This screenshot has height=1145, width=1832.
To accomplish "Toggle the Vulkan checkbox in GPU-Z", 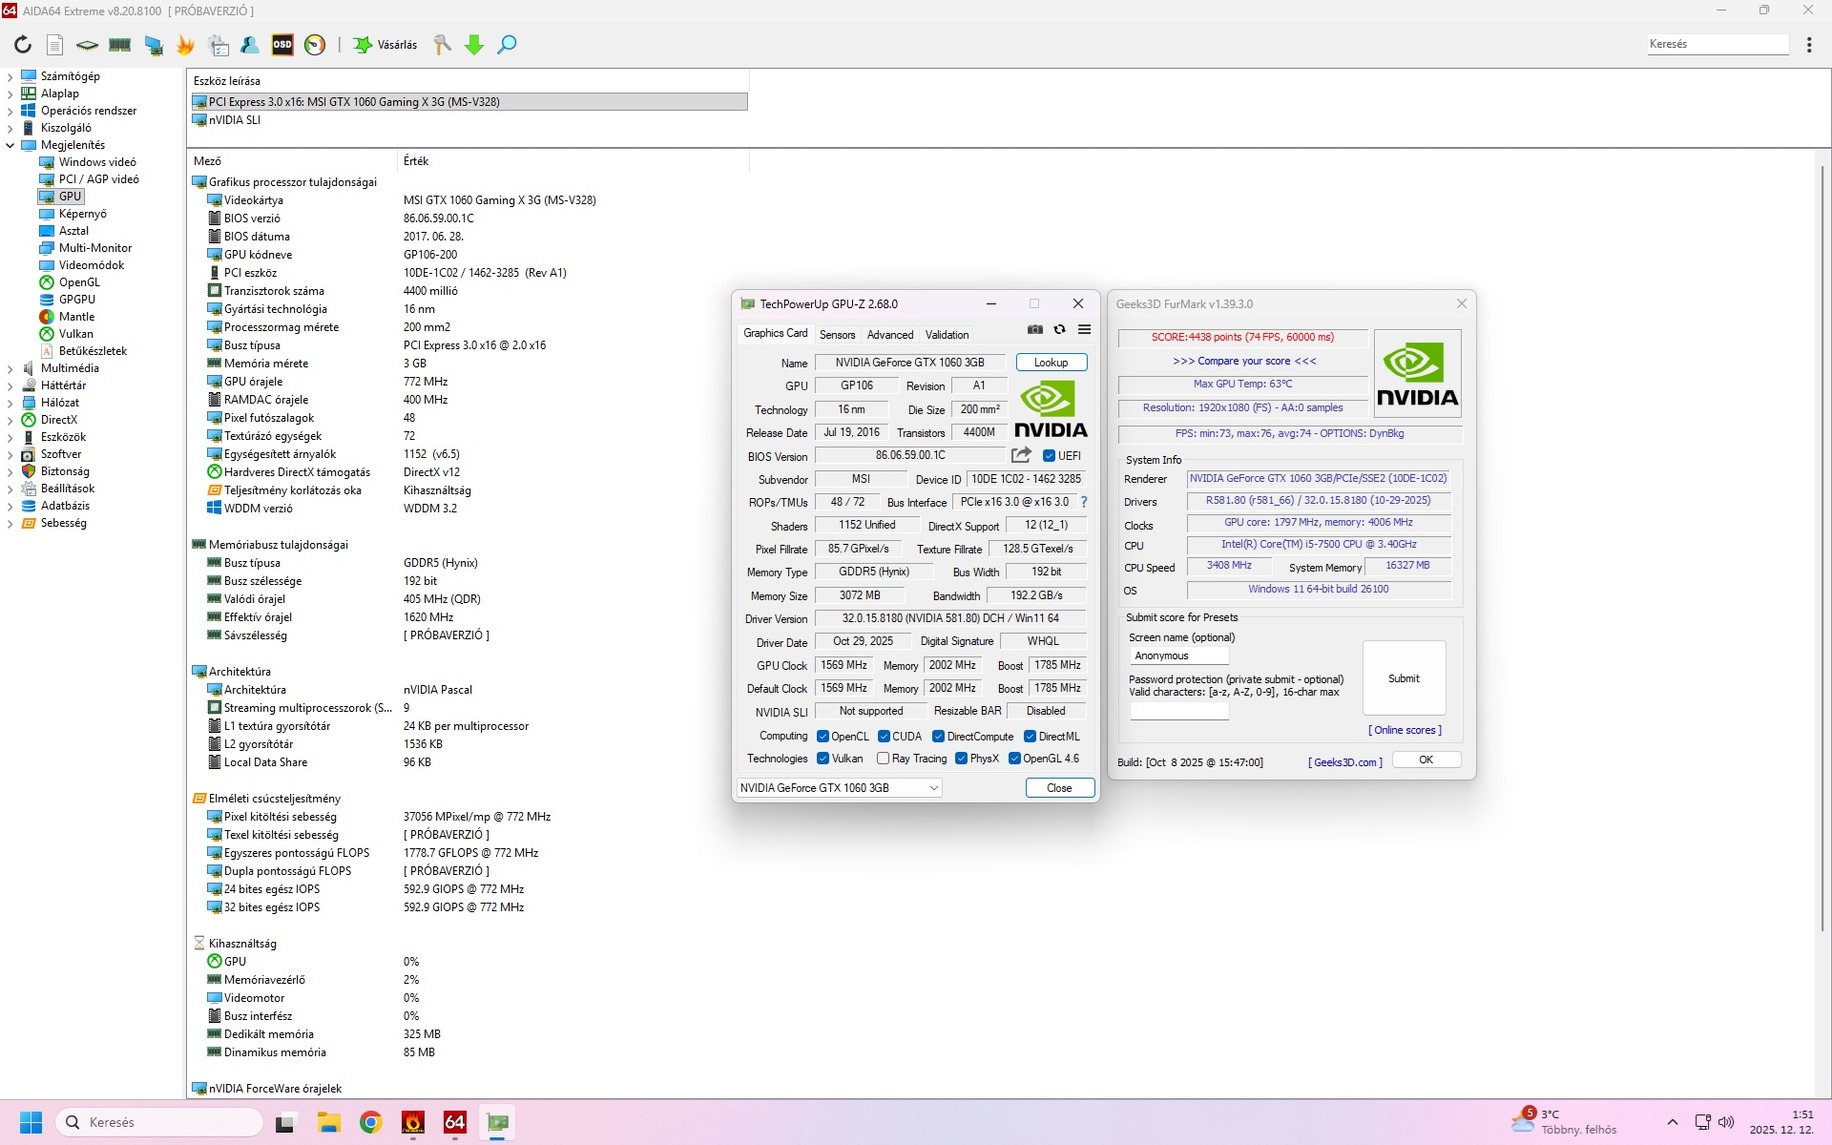I will coord(823,759).
